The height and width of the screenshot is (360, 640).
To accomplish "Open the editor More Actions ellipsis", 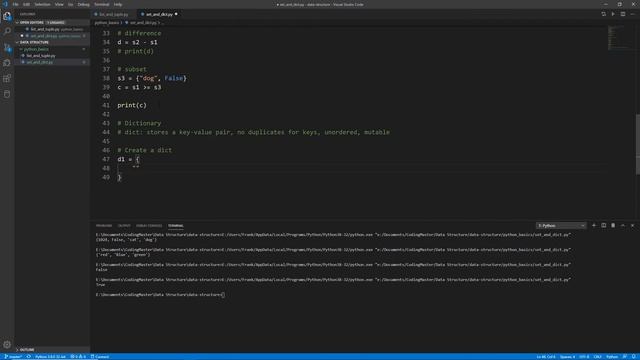I will tap(633, 14).
